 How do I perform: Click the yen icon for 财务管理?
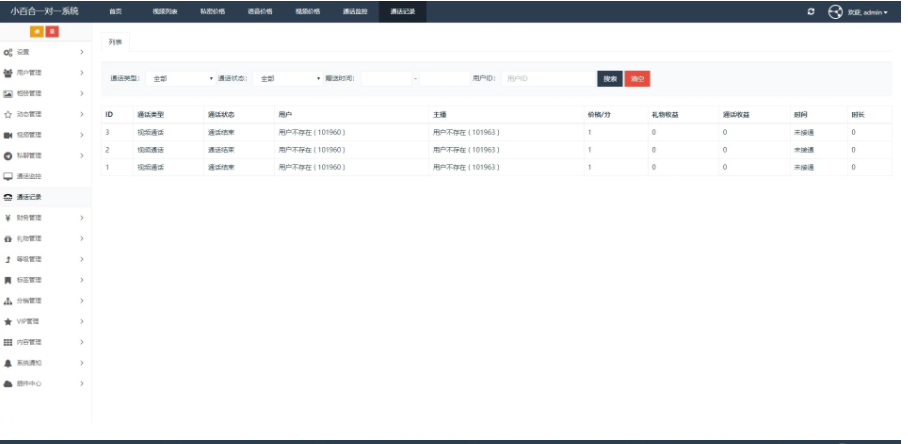(8, 218)
